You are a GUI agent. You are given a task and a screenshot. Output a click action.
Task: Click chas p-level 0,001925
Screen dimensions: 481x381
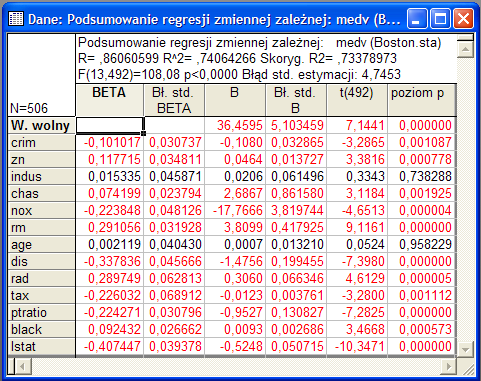tap(422, 194)
